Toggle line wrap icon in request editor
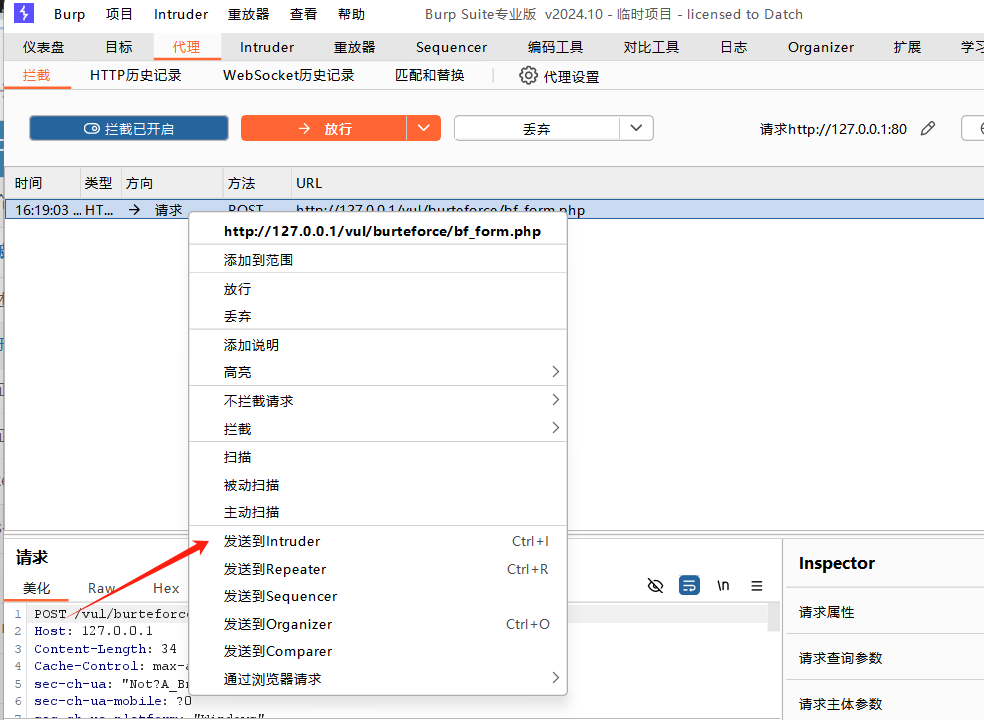 tap(689, 586)
